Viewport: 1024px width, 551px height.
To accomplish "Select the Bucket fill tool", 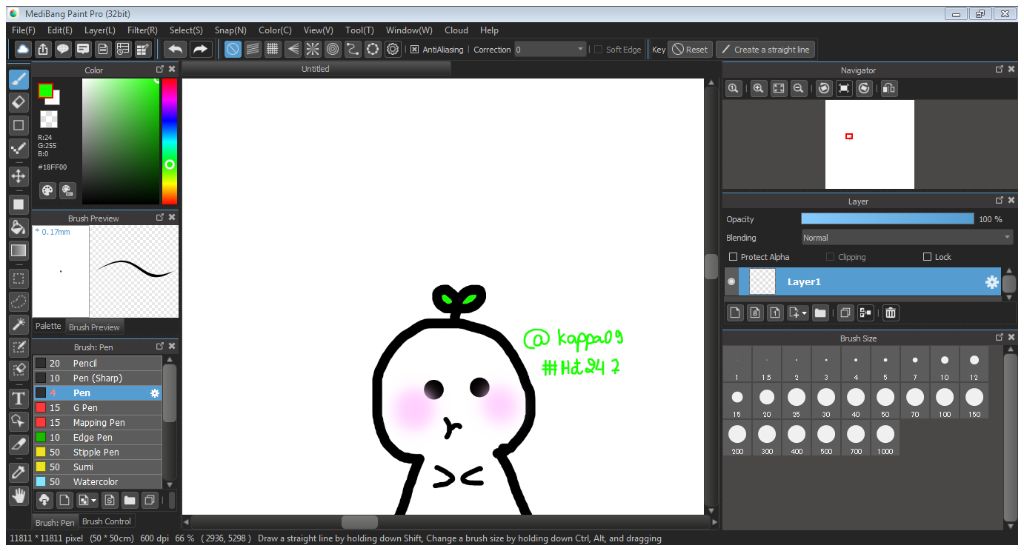I will point(18,227).
